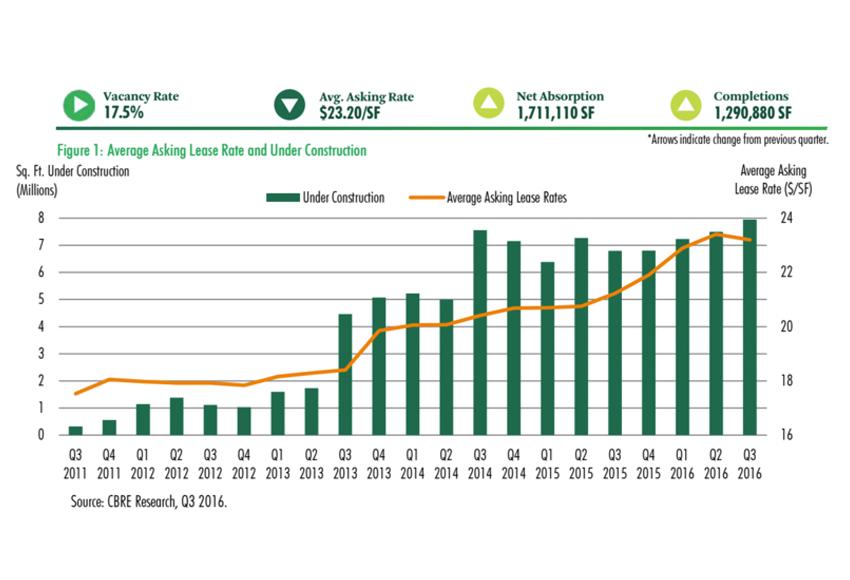
Task: Select the 'Completions' heading
Action: coord(751,96)
